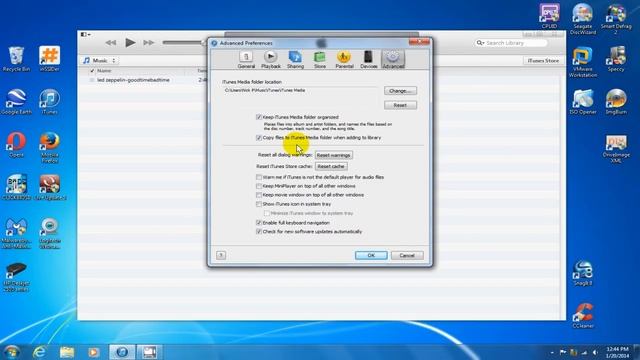Select the Speccy desktop icon
Screen dimensions: 640x360
tap(616, 59)
